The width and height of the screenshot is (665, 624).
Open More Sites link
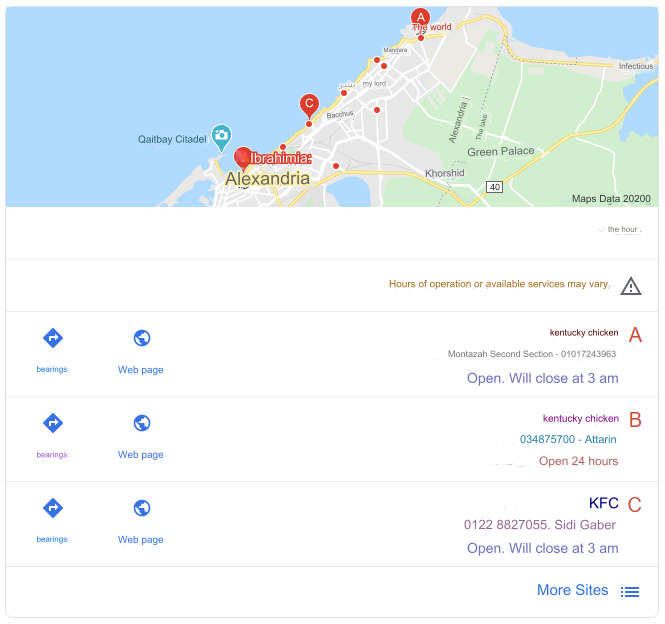[573, 590]
